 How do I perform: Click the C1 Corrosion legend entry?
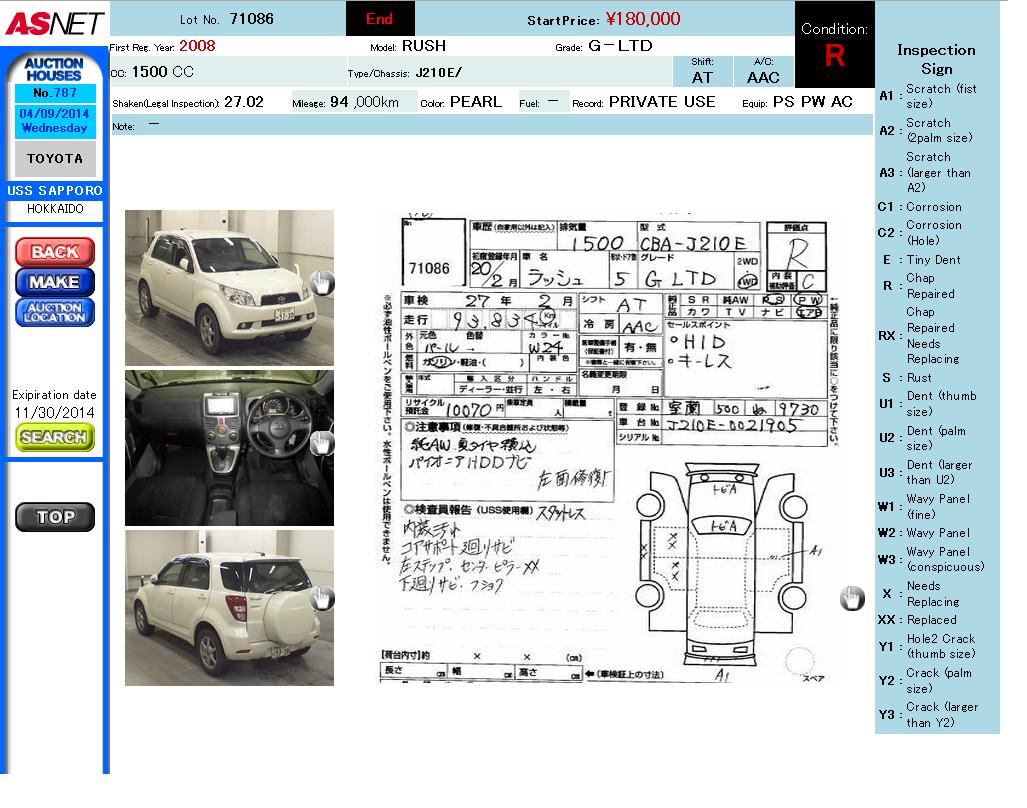[x=920, y=207]
